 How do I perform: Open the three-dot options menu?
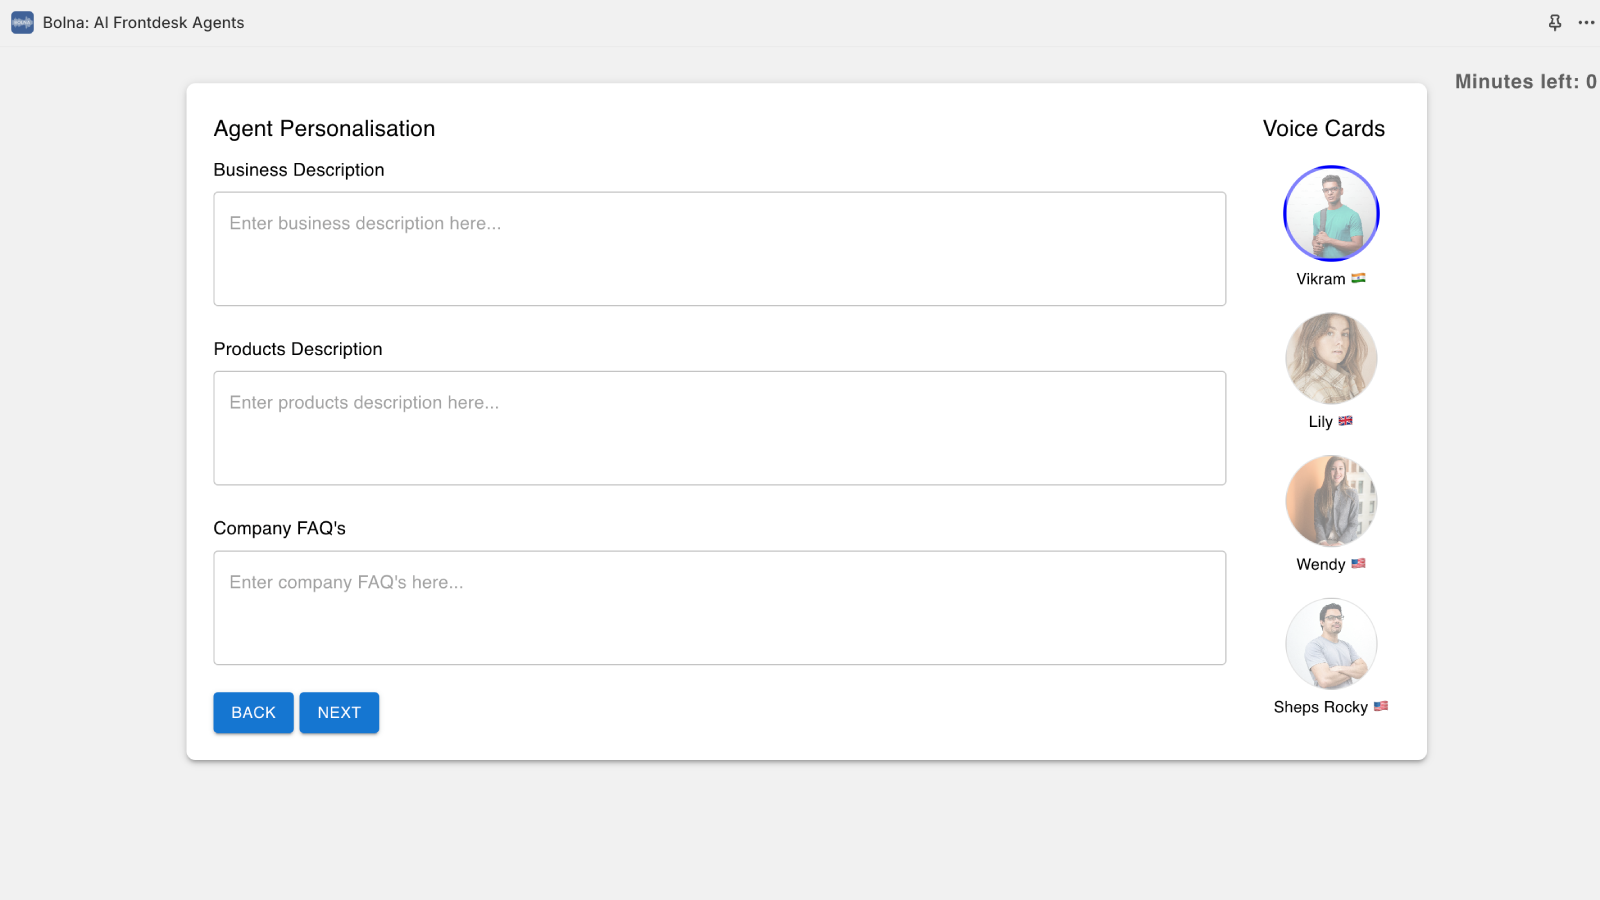tap(1585, 22)
